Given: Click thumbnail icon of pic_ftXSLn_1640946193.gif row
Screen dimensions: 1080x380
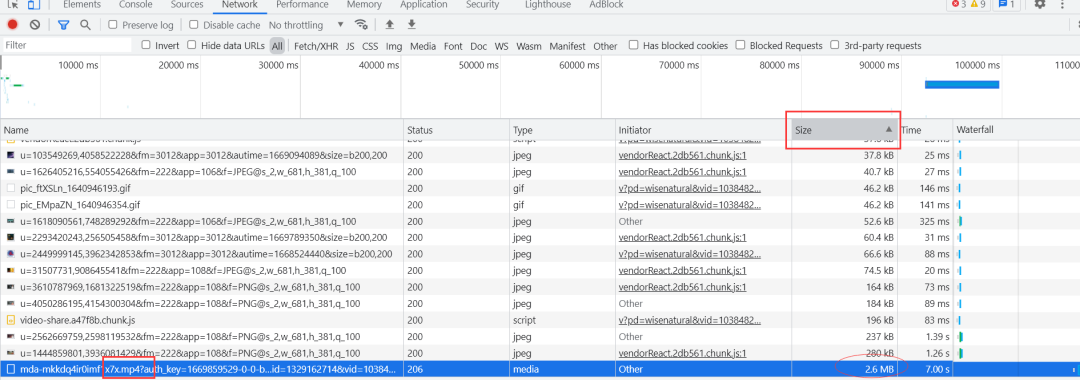Looking at the screenshot, I should [10, 188].
